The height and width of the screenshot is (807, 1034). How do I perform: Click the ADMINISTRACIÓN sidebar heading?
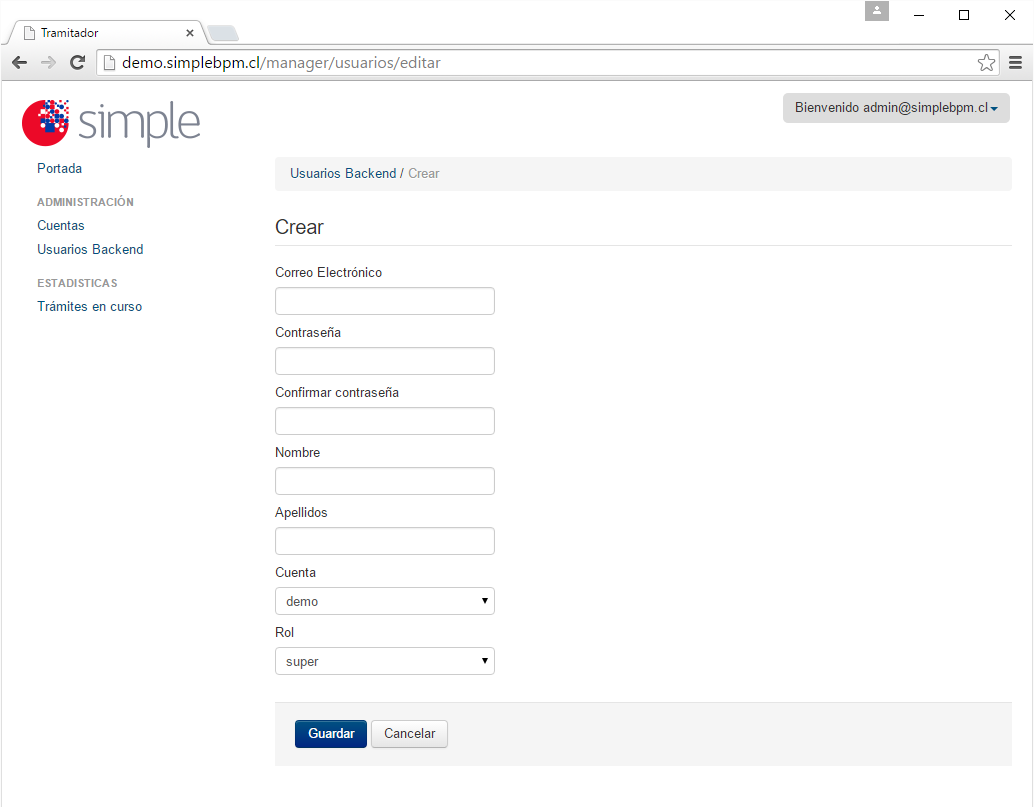pos(85,202)
